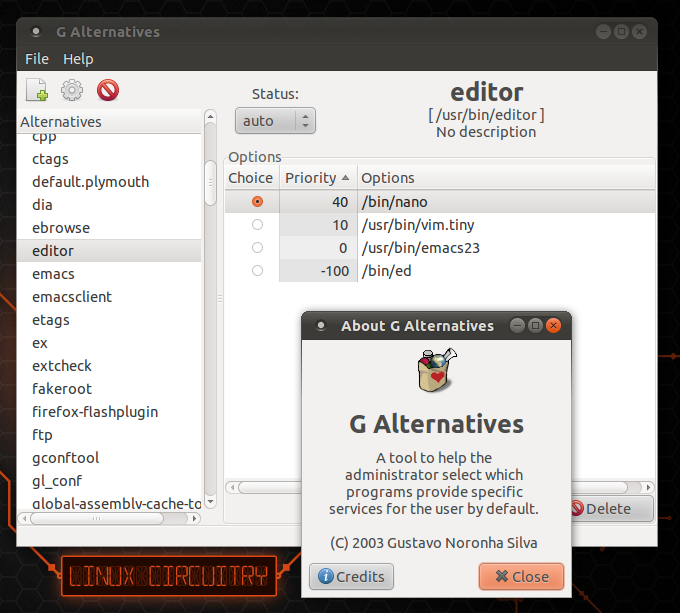The width and height of the screenshot is (680, 613).
Task: Choose the /bin/ed radio button
Action: 258,271
